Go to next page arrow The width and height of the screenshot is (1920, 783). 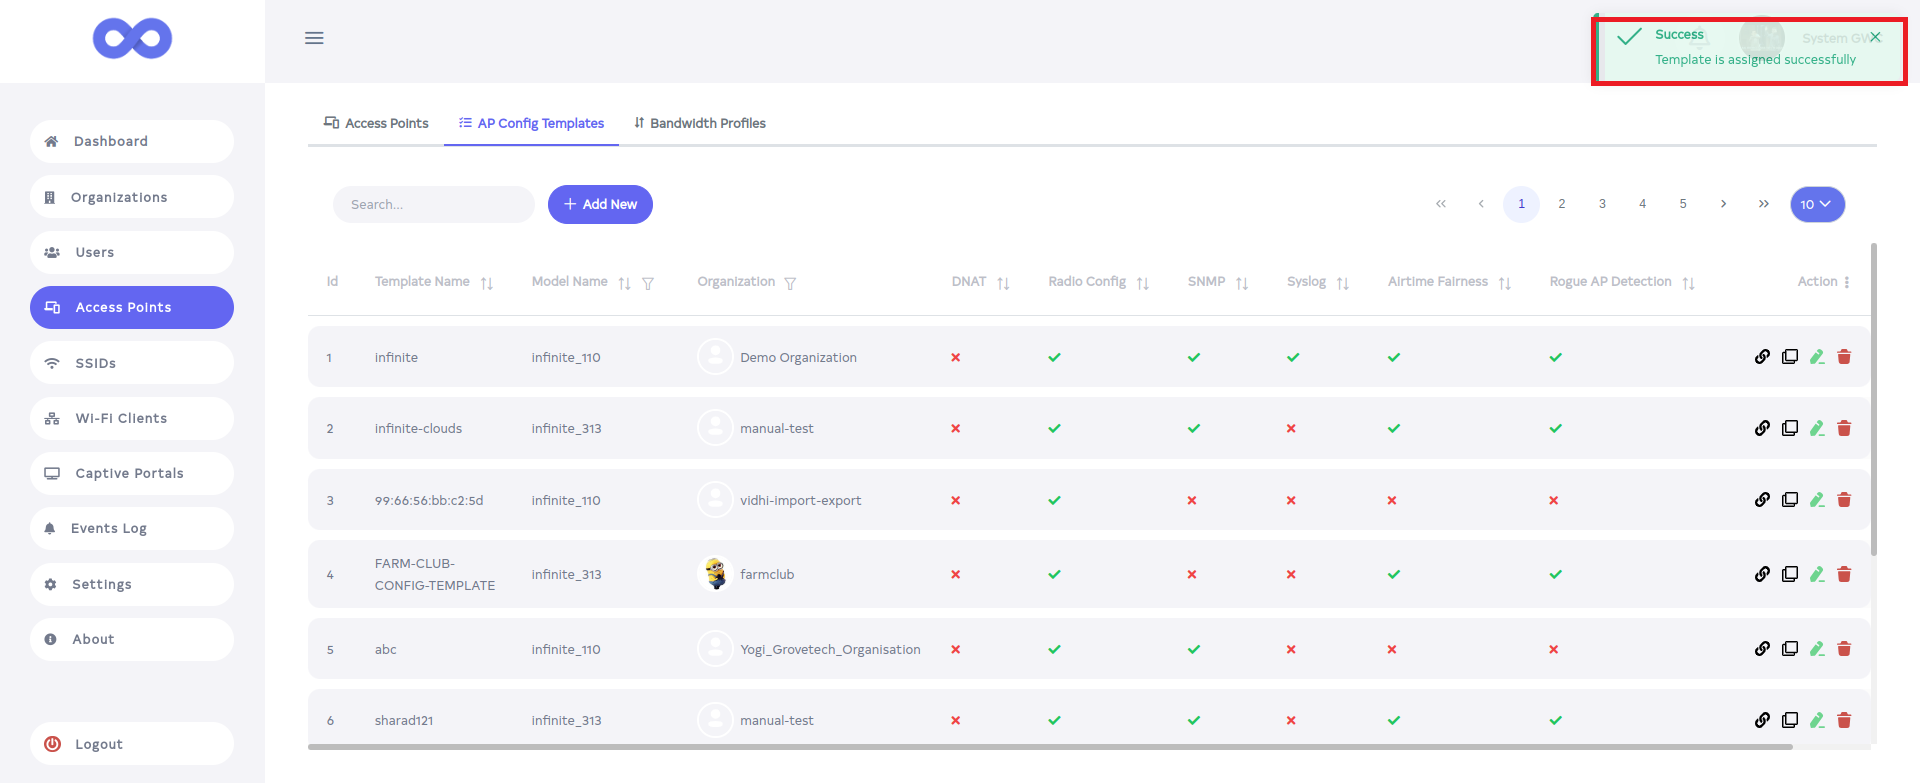1723,204
